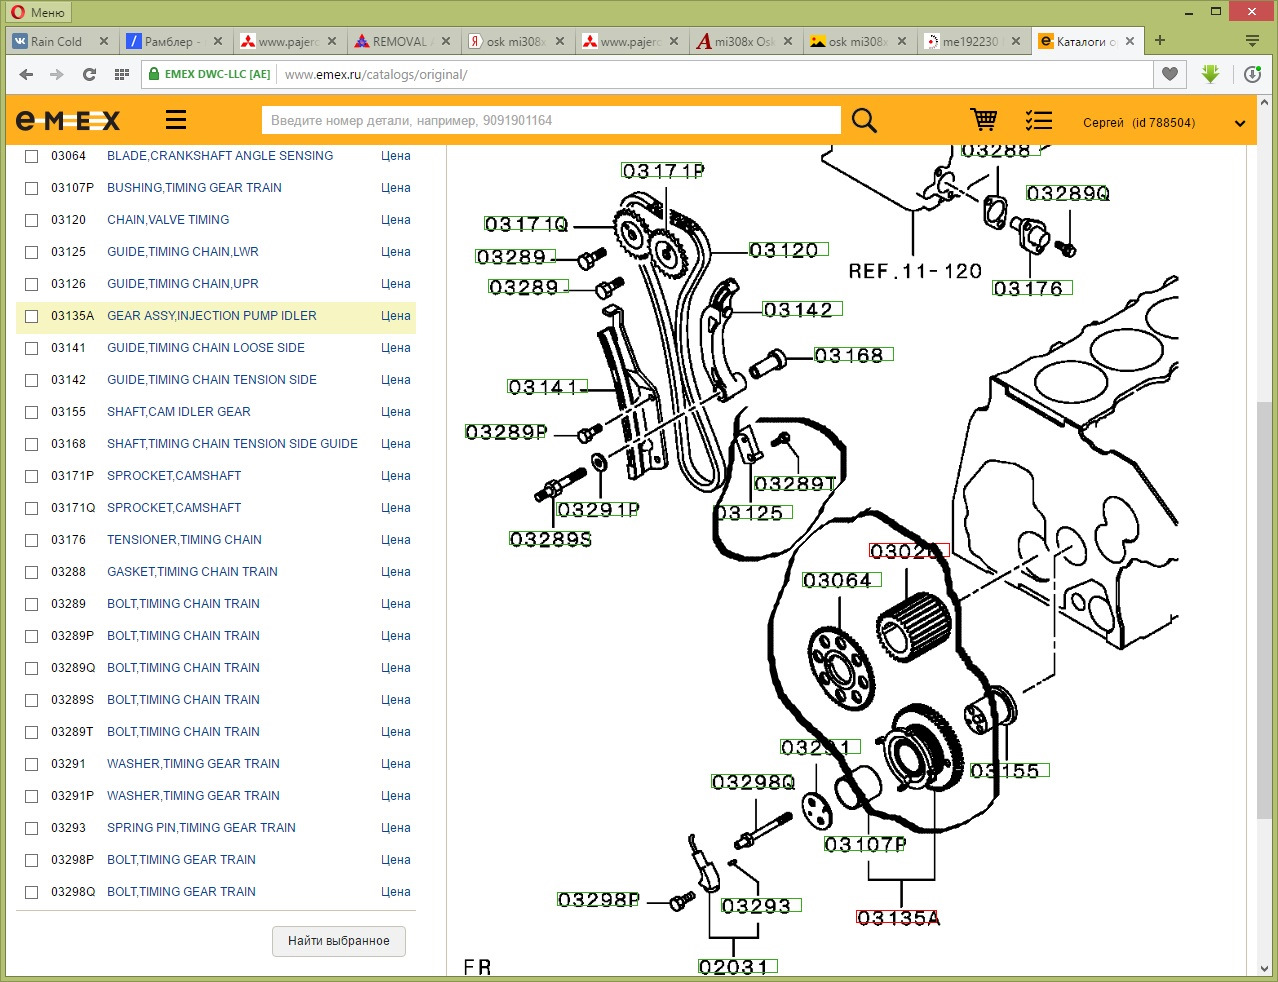
Task: Check the box for 03120 CHAIN,VALVE TIMING
Action: click(x=32, y=220)
